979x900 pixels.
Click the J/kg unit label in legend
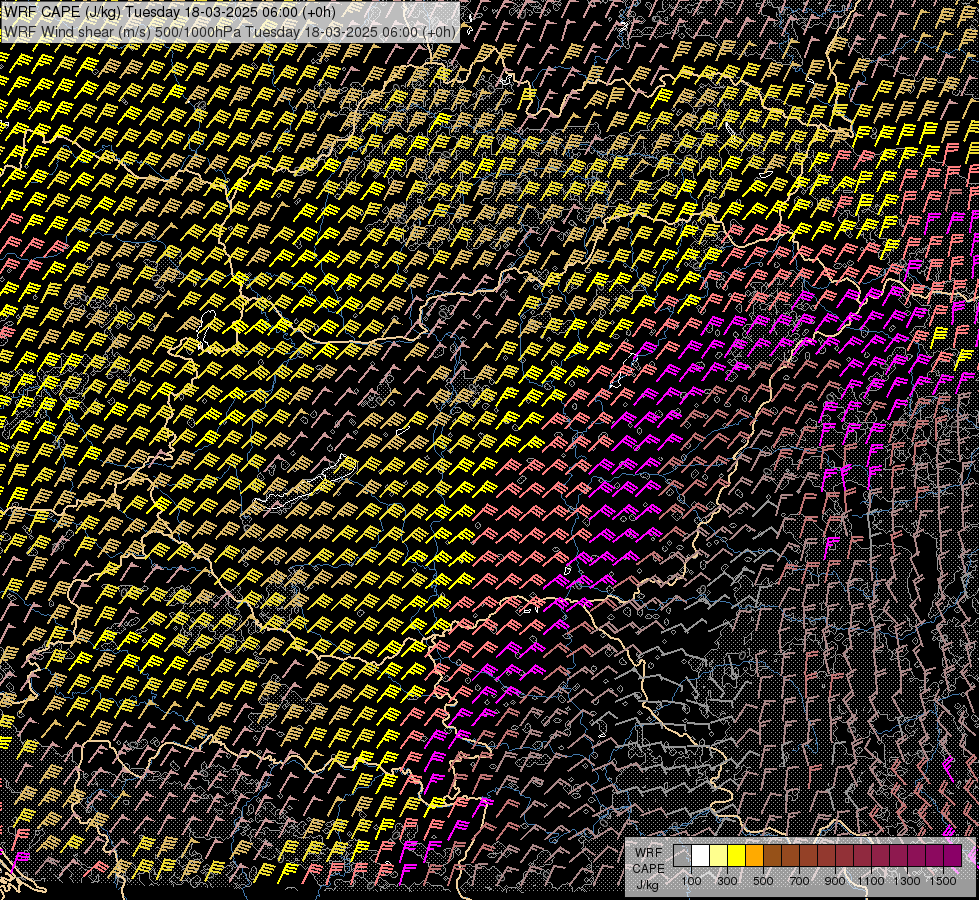click(648, 885)
